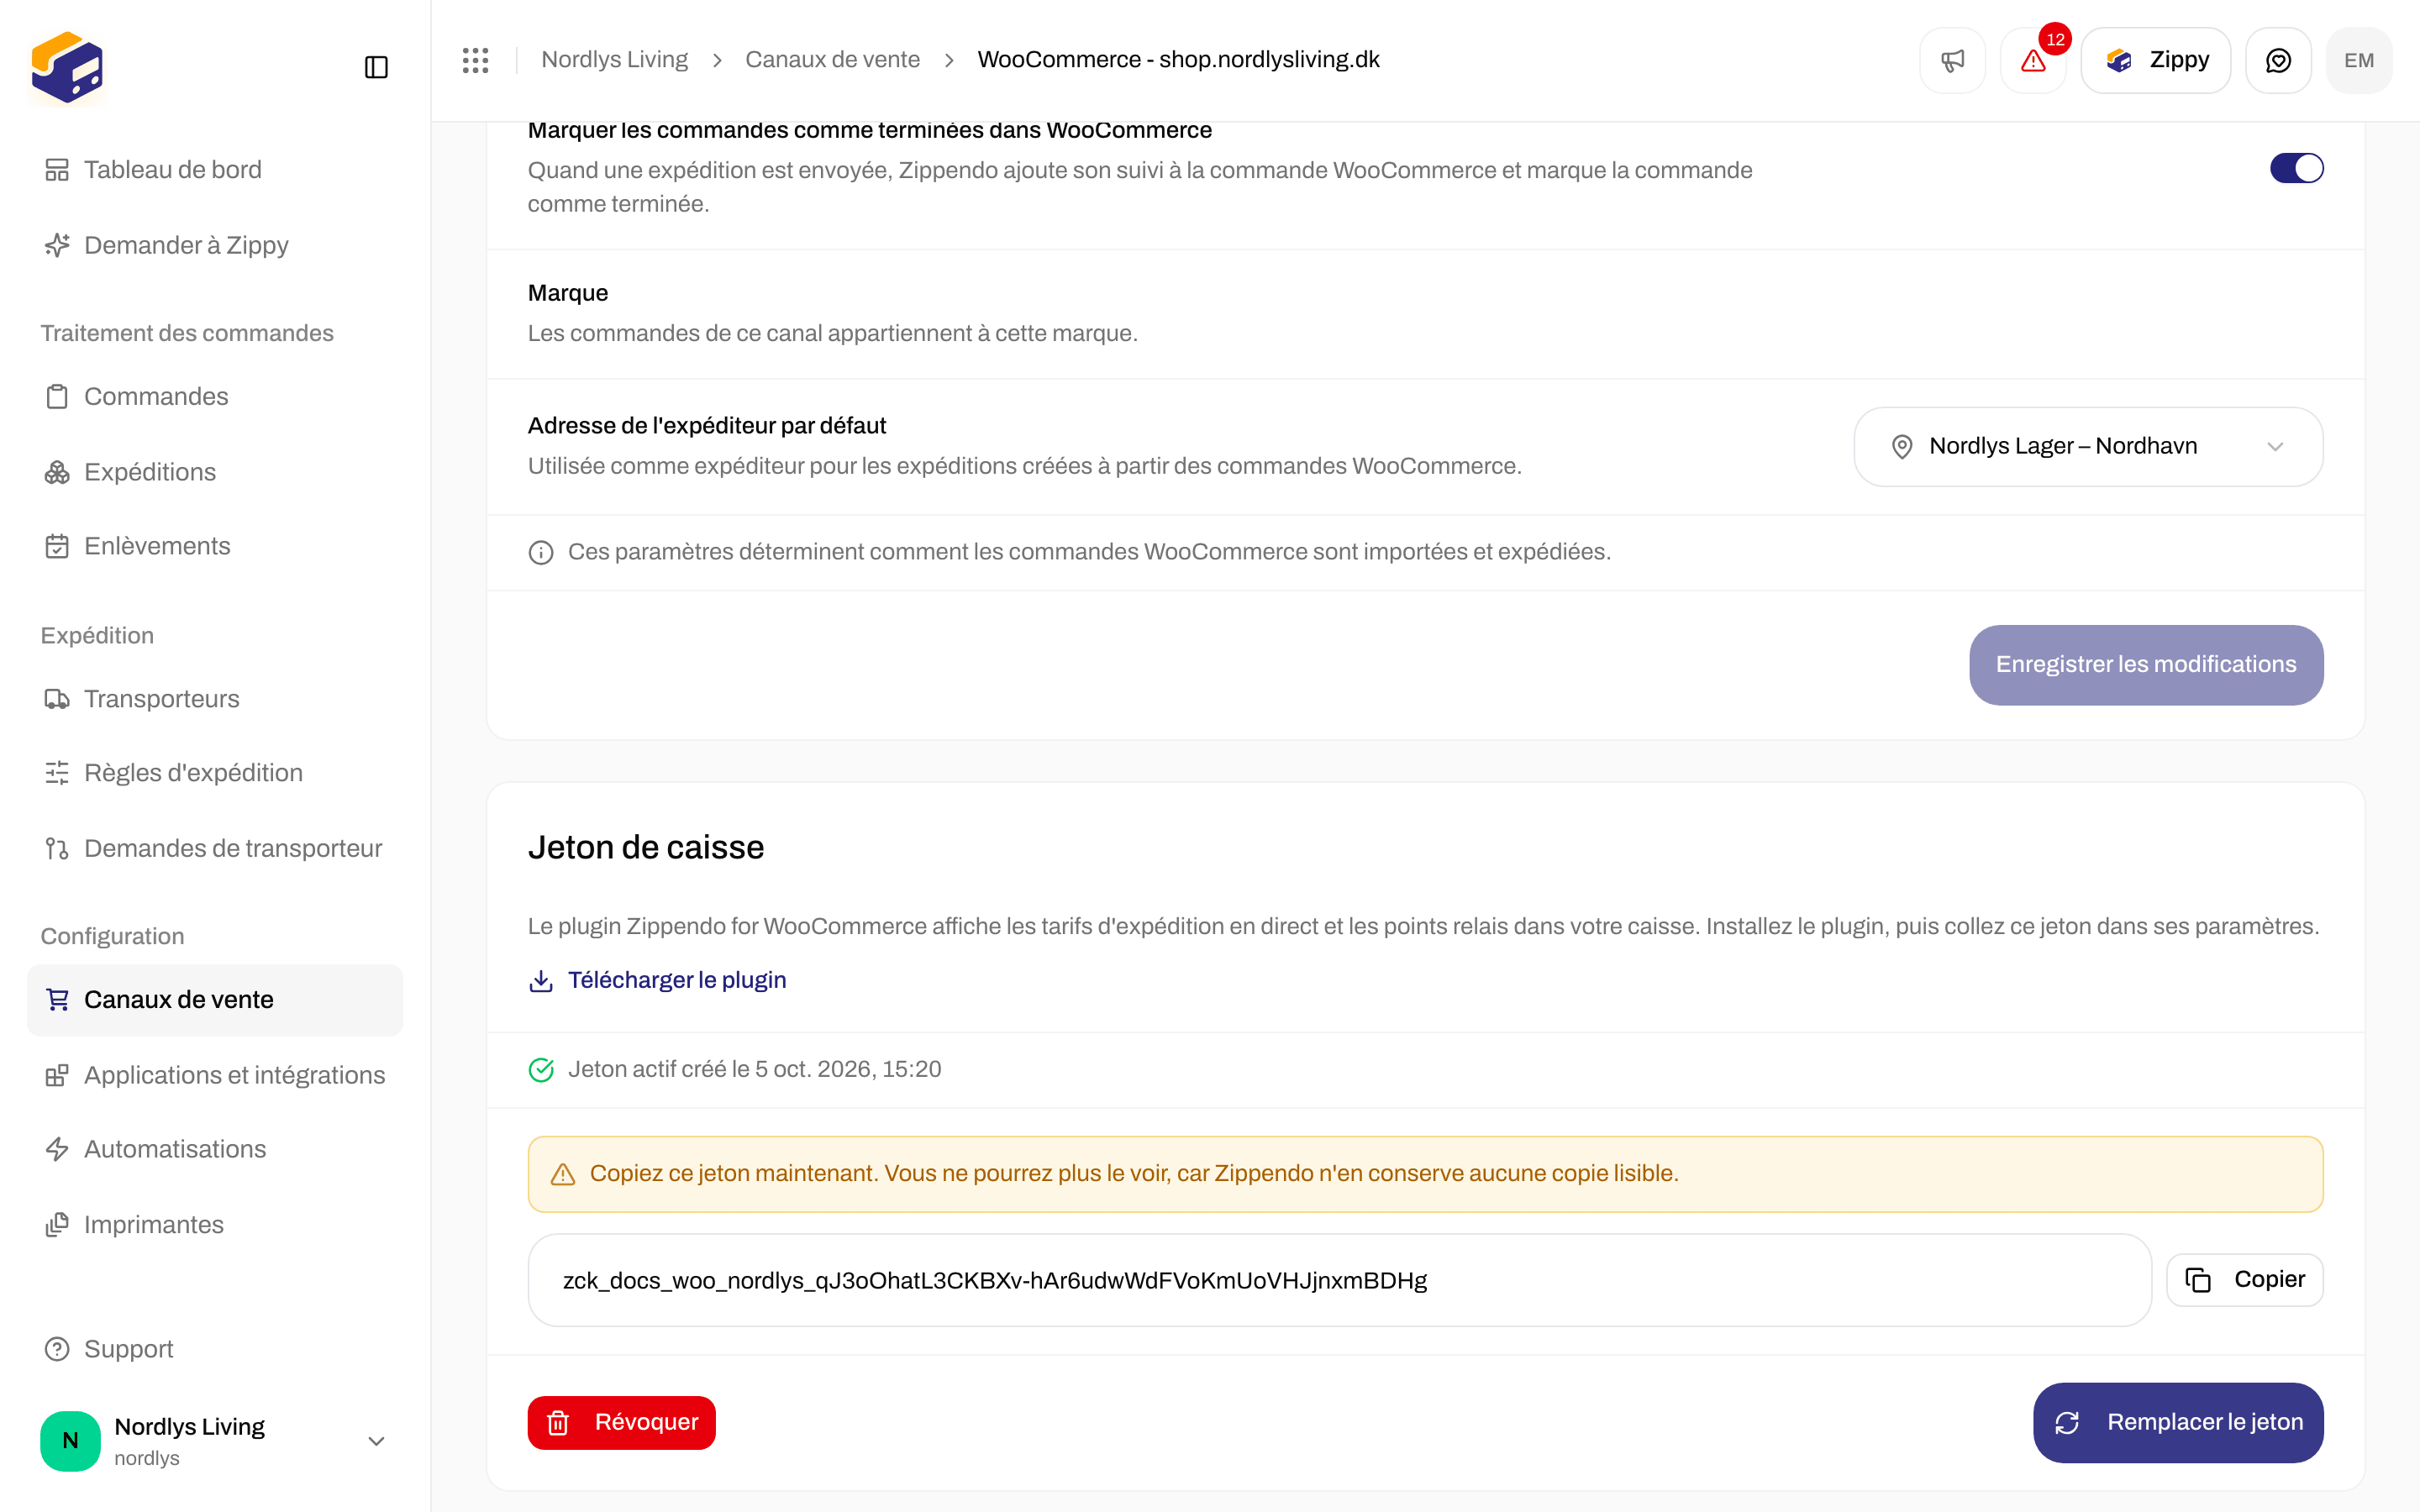2420x1512 pixels.
Task: Open the alerts warning icon with badge 12
Action: point(2033,60)
